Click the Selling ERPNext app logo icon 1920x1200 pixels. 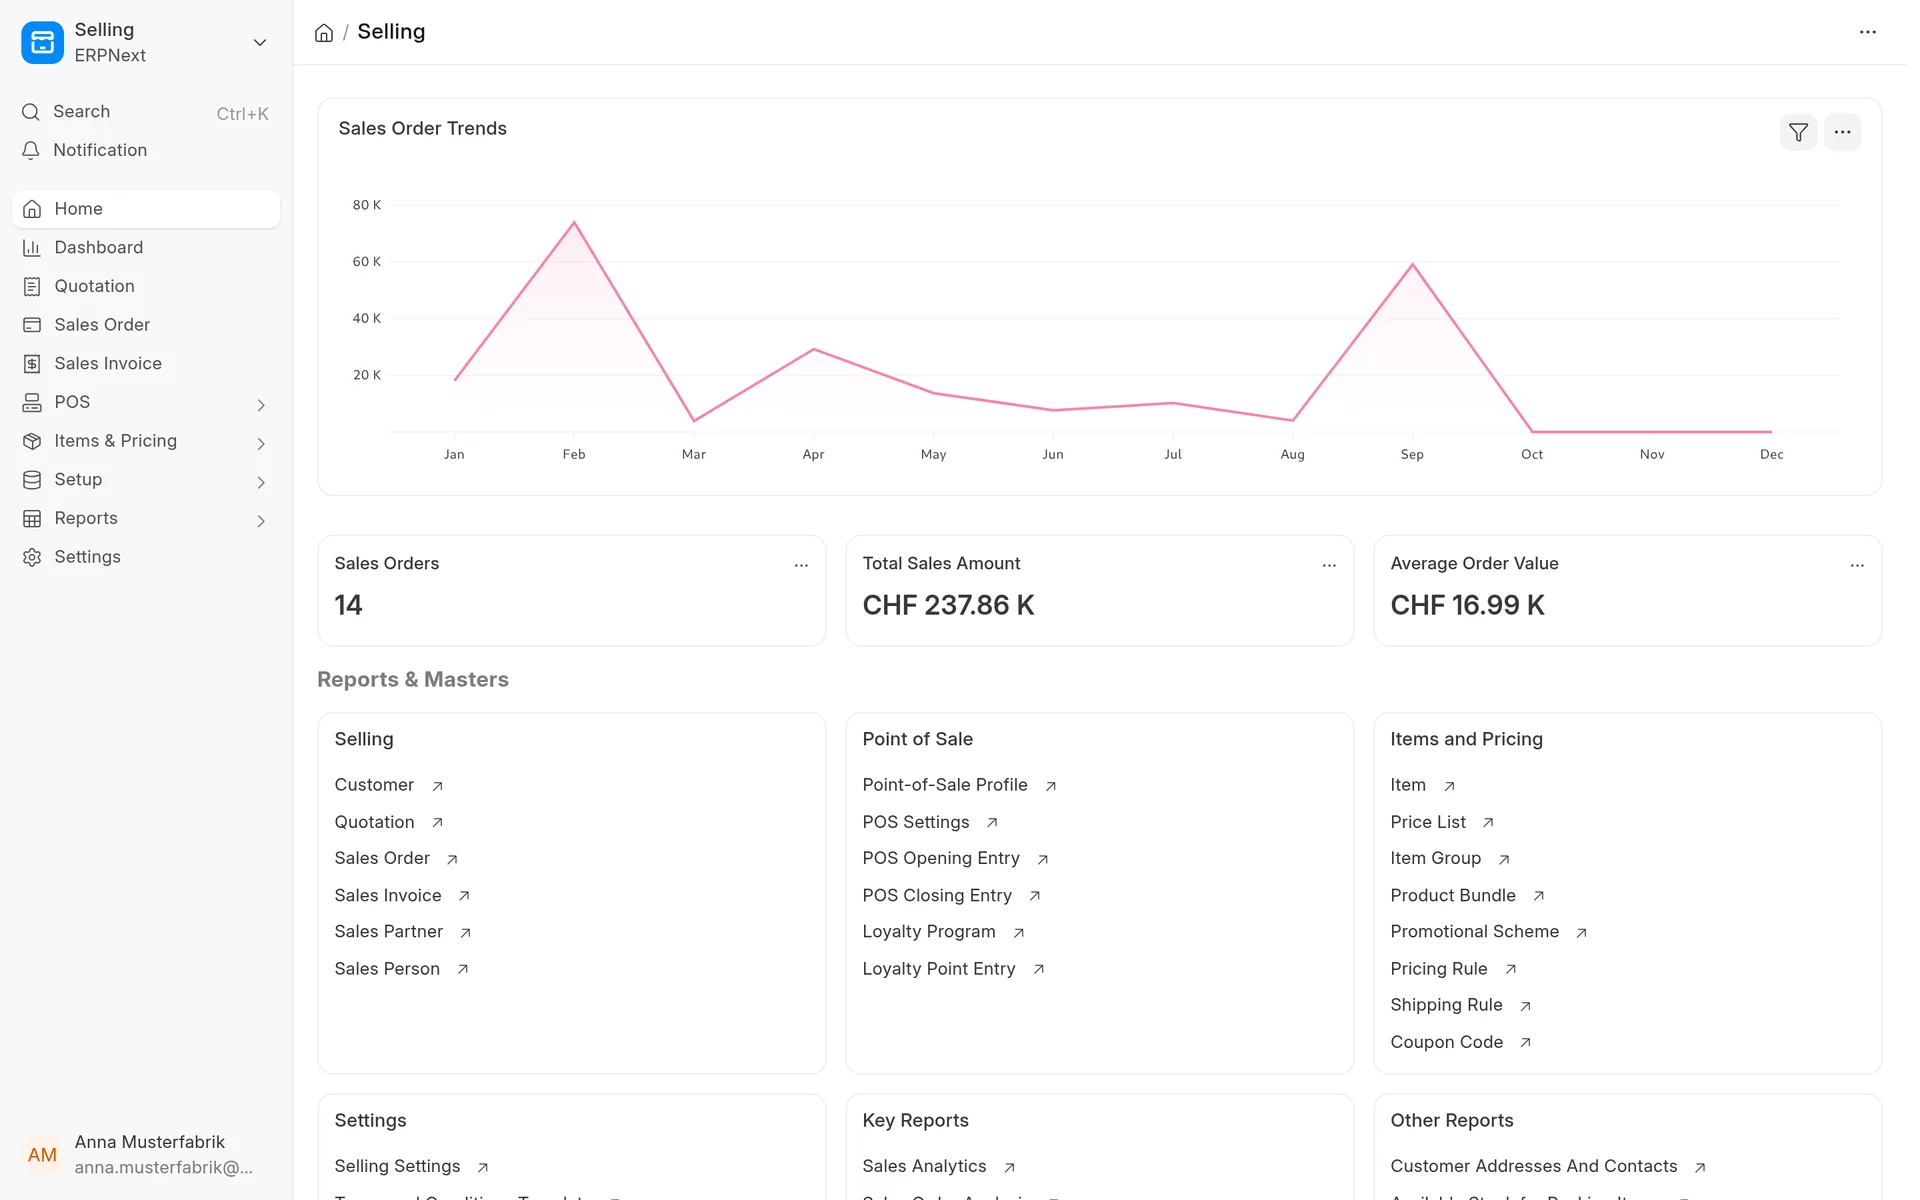(x=42, y=42)
